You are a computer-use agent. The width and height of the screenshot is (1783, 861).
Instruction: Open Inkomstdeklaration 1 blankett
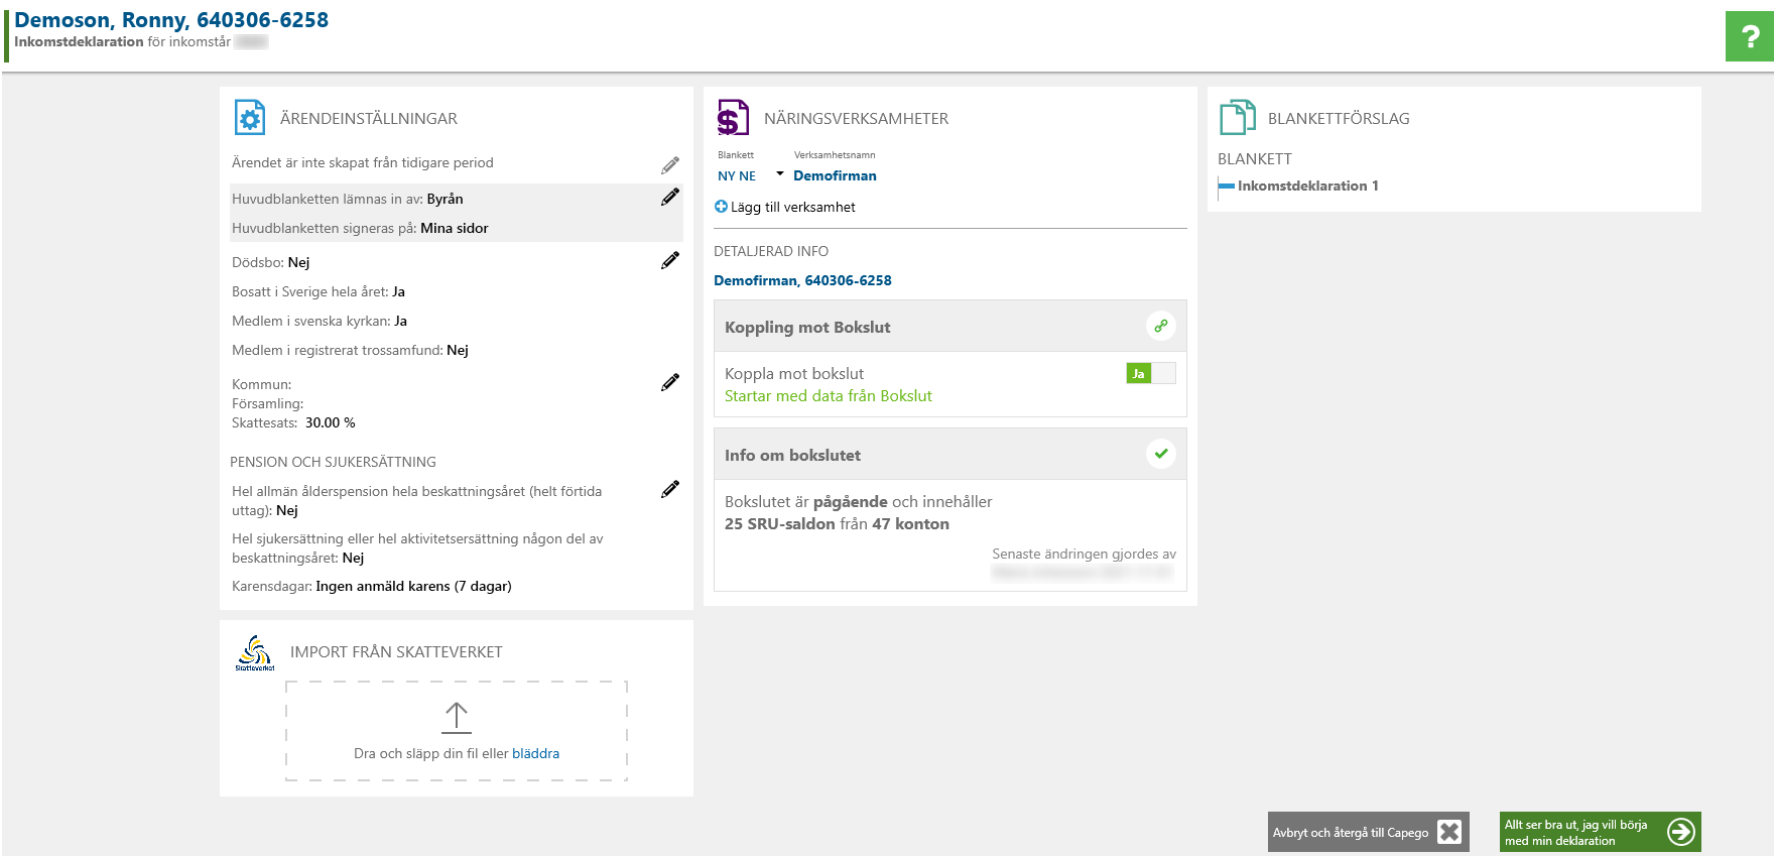(x=1308, y=186)
